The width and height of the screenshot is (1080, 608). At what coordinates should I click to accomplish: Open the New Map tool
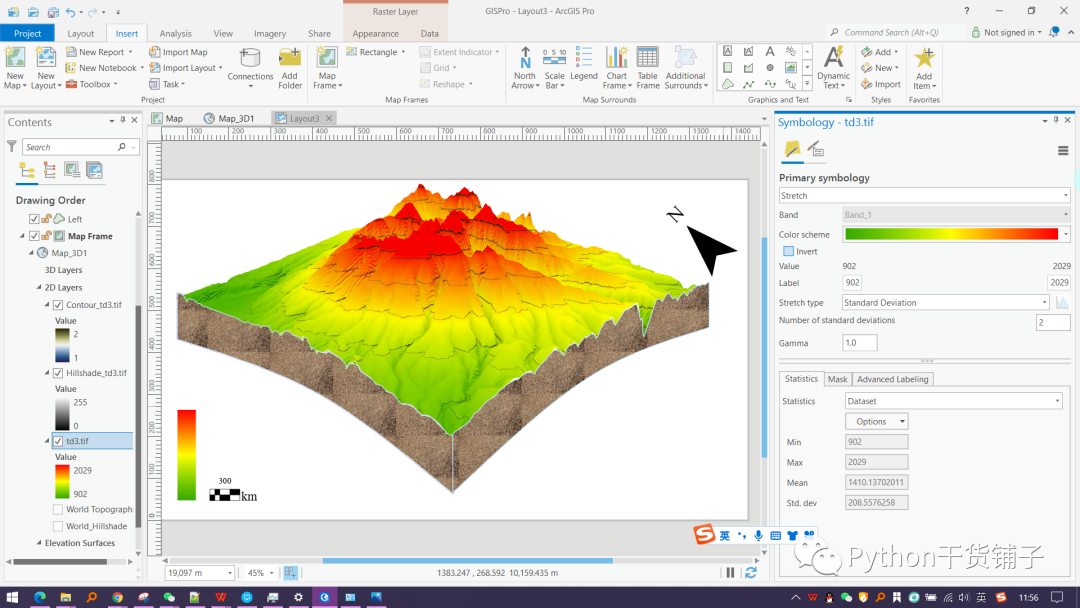tap(15, 67)
